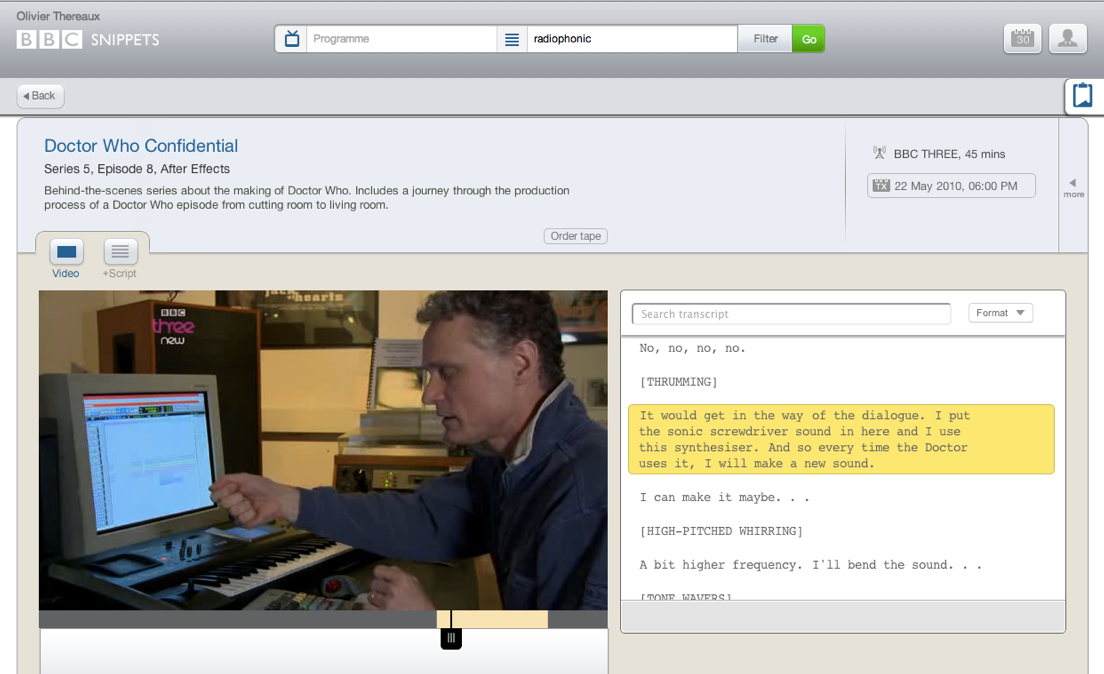Click the transcript lines icon in search bar
The width and height of the screenshot is (1104, 674).
512,39
